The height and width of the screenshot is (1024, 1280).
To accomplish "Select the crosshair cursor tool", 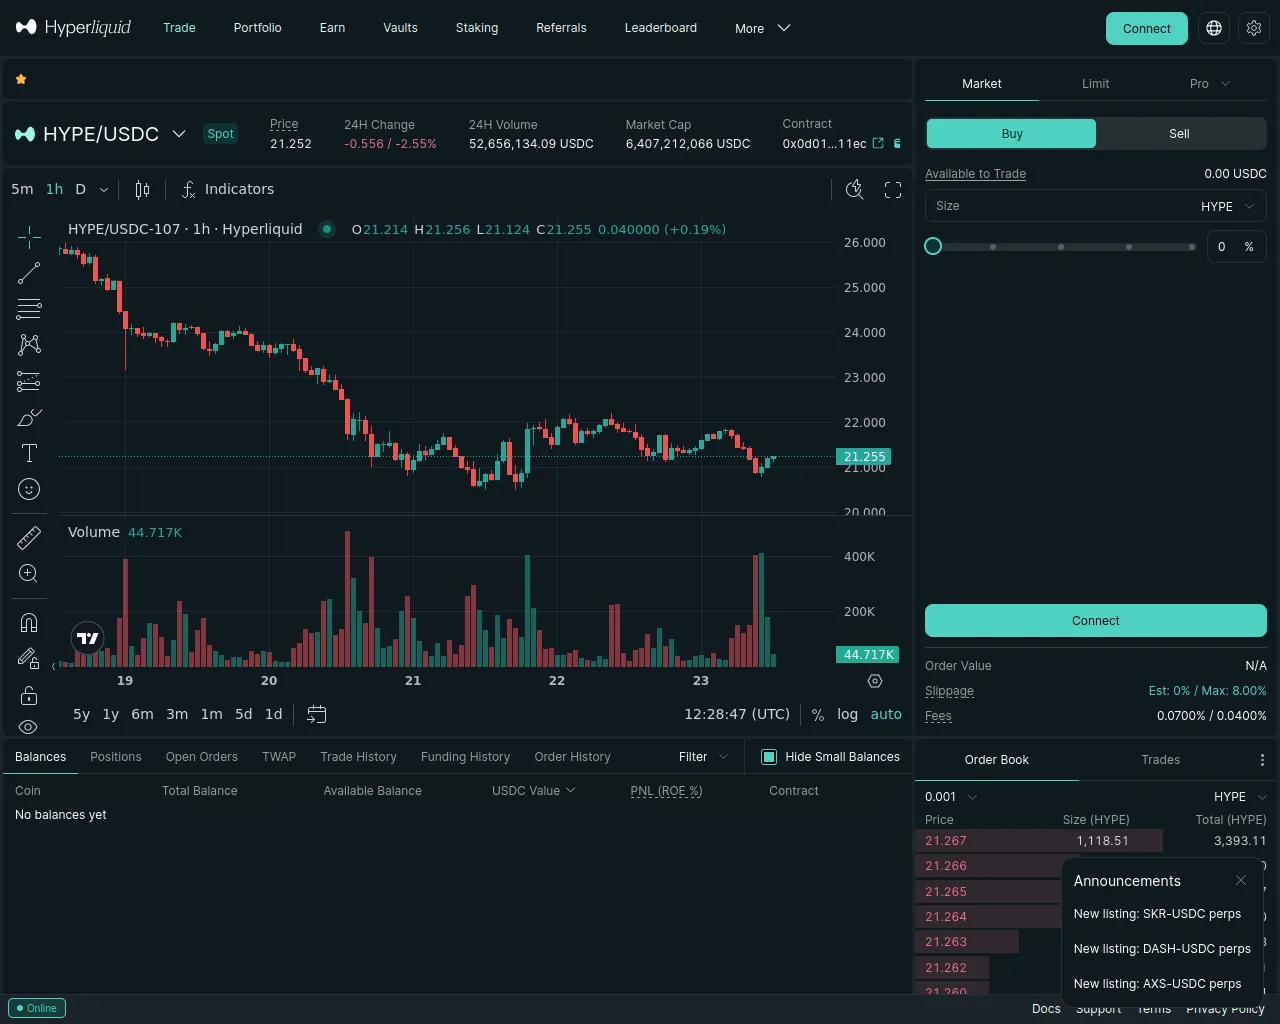I will pyautogui.click(x=29, y=237).
